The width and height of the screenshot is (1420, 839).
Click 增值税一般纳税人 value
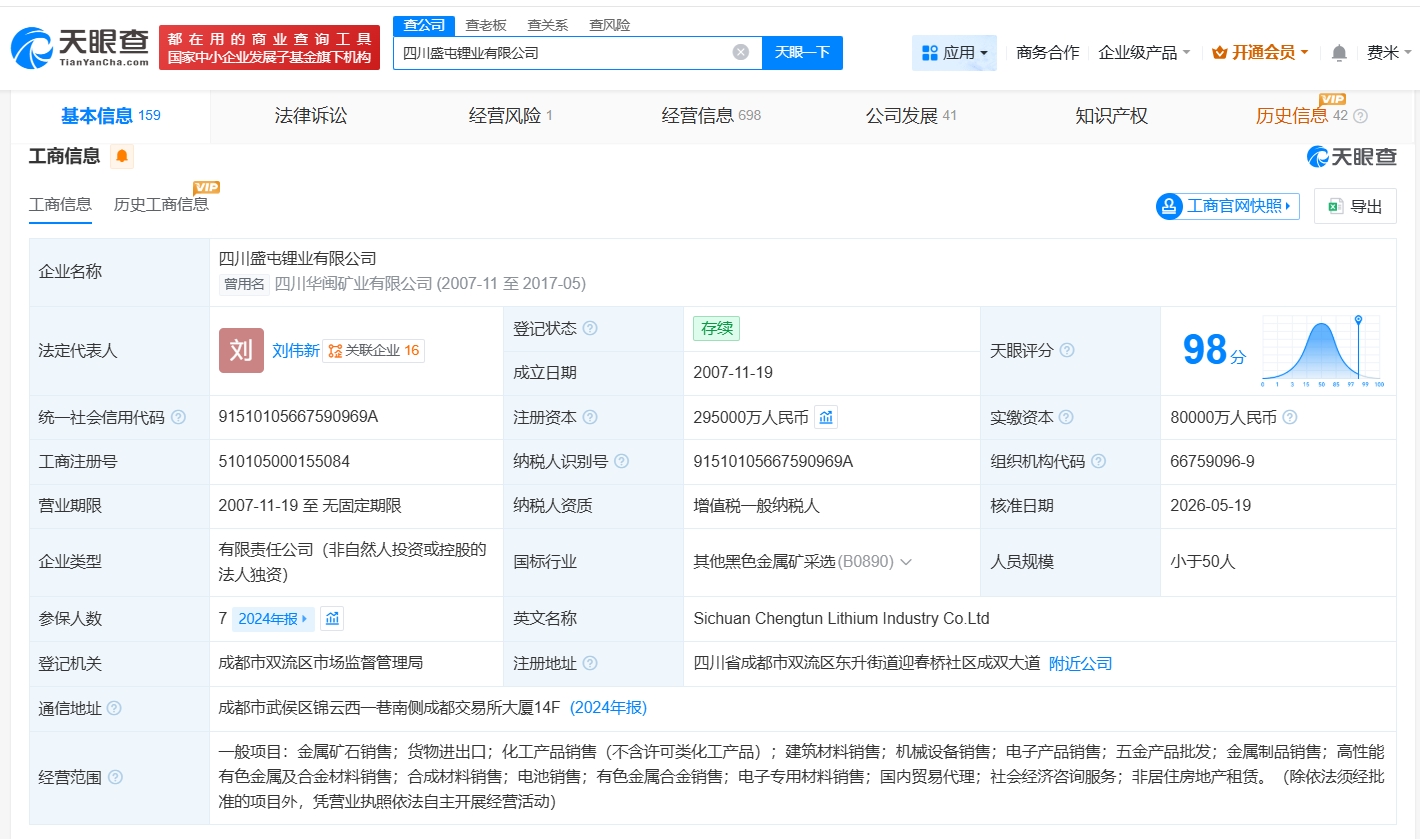coord(756,506)
